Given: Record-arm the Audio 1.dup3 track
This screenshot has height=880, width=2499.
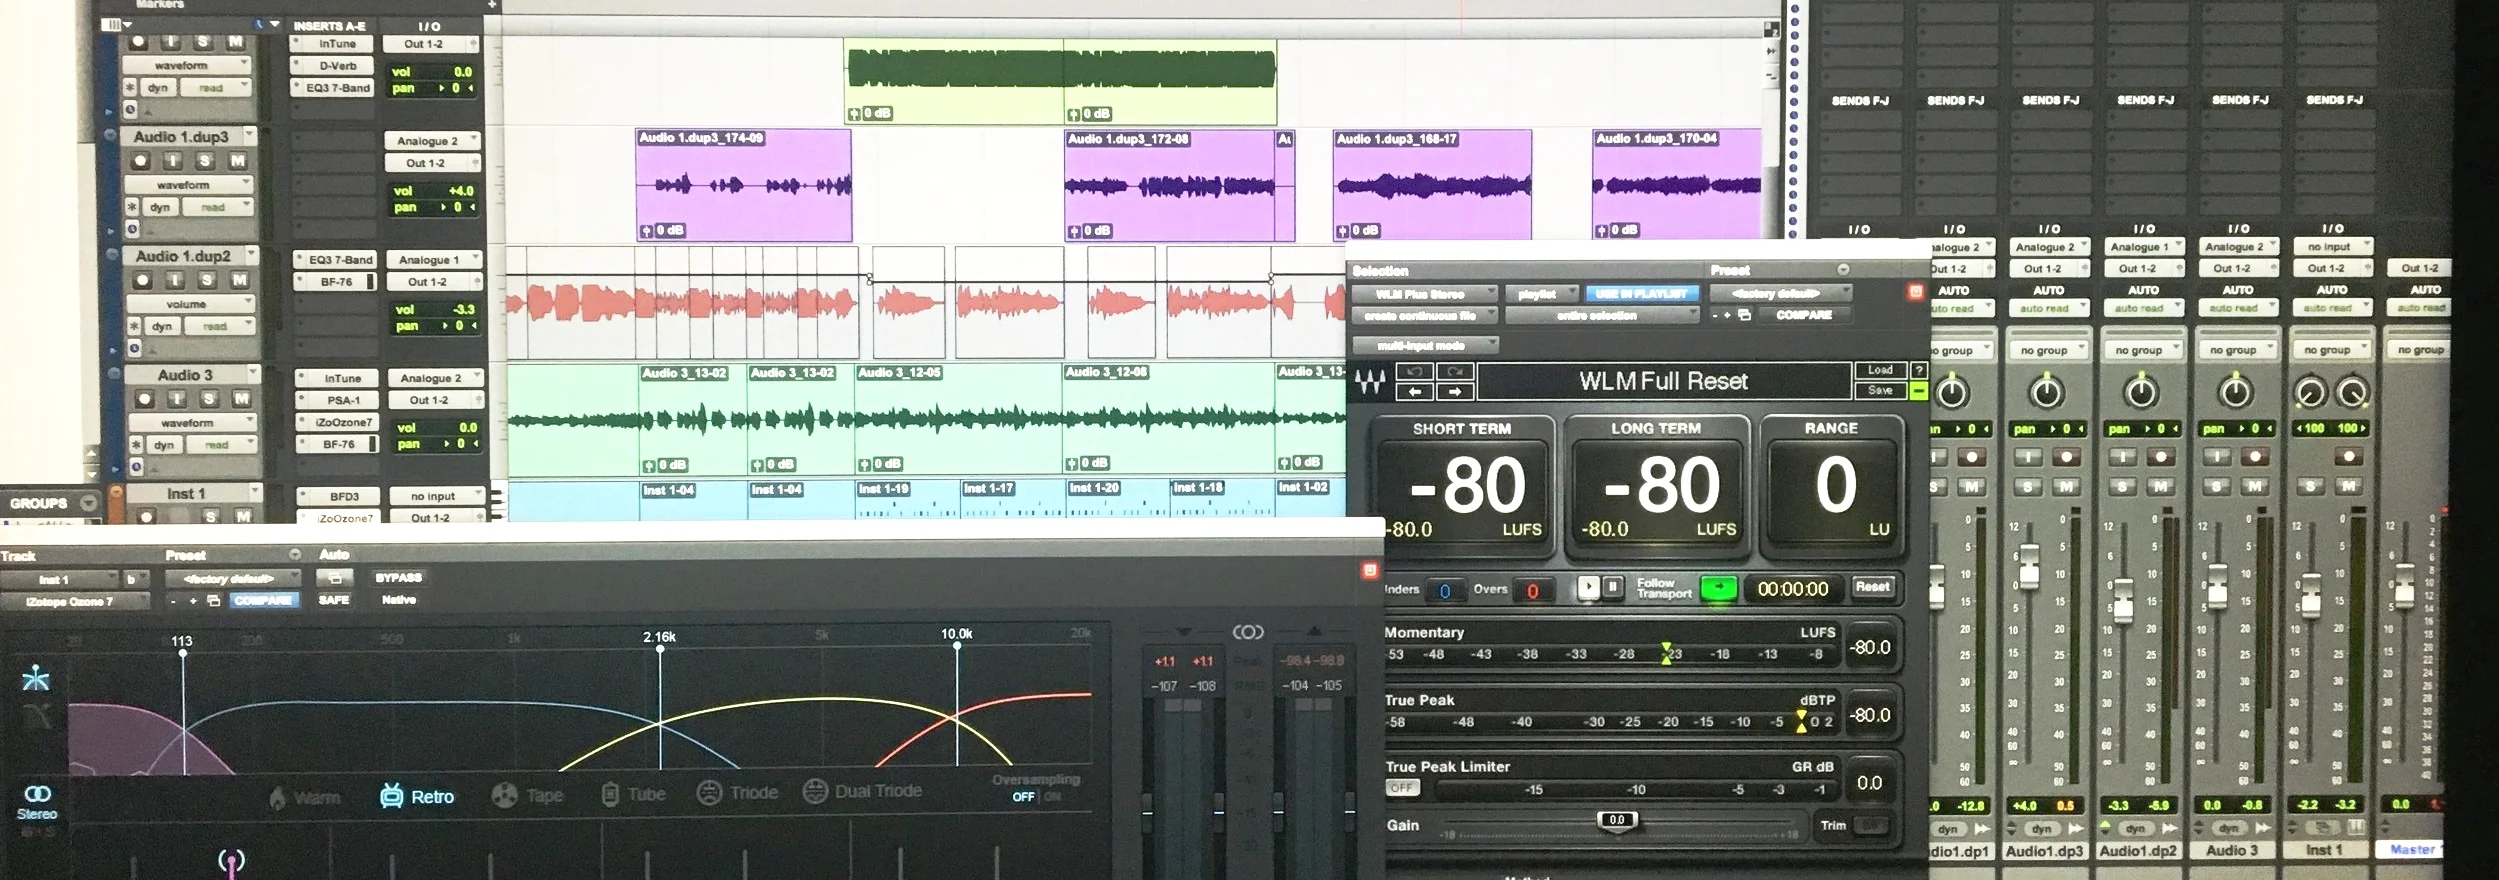Looking at the screenshot, I should pos(140,161).
